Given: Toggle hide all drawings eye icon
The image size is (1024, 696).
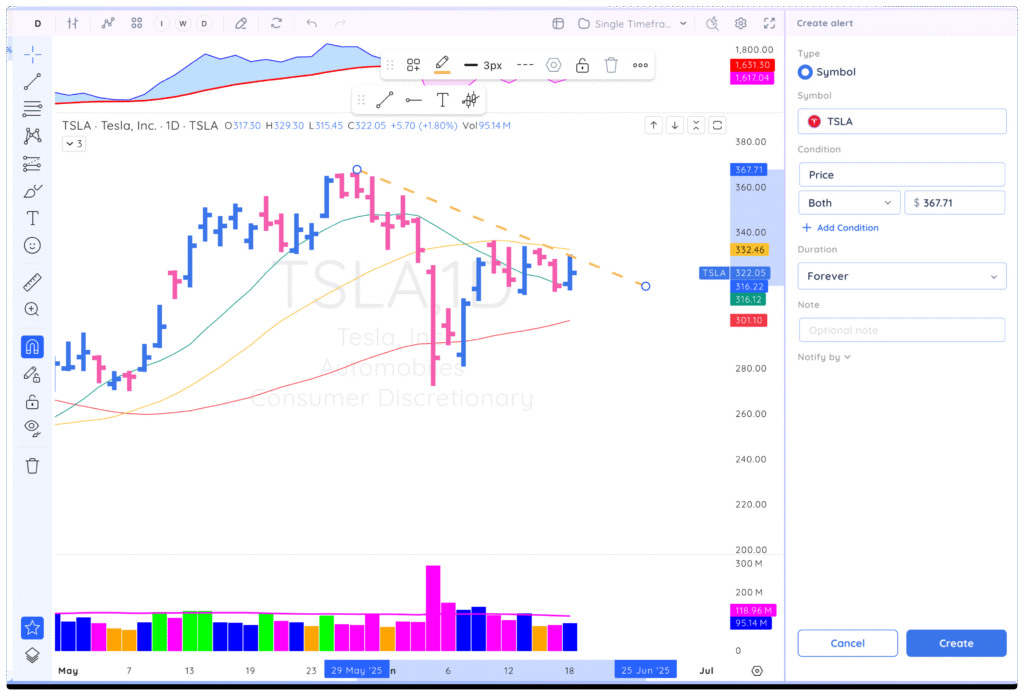Looking at the screenshot, I should [x=32, y=428].
